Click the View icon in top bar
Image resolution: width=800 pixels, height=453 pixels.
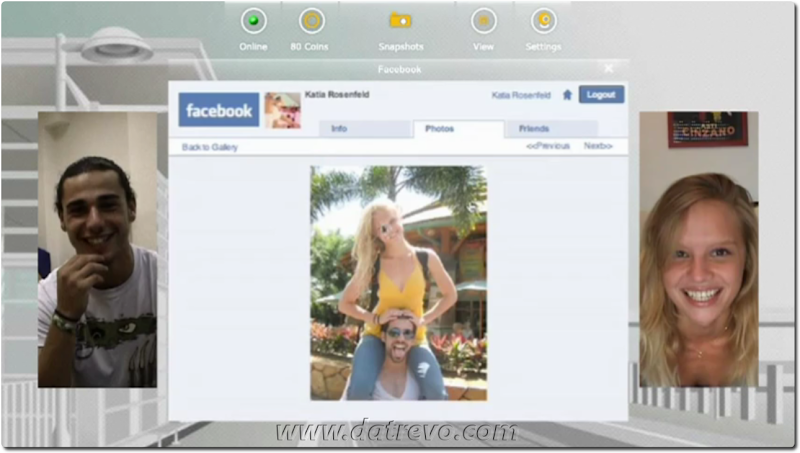tap(483, 21)
